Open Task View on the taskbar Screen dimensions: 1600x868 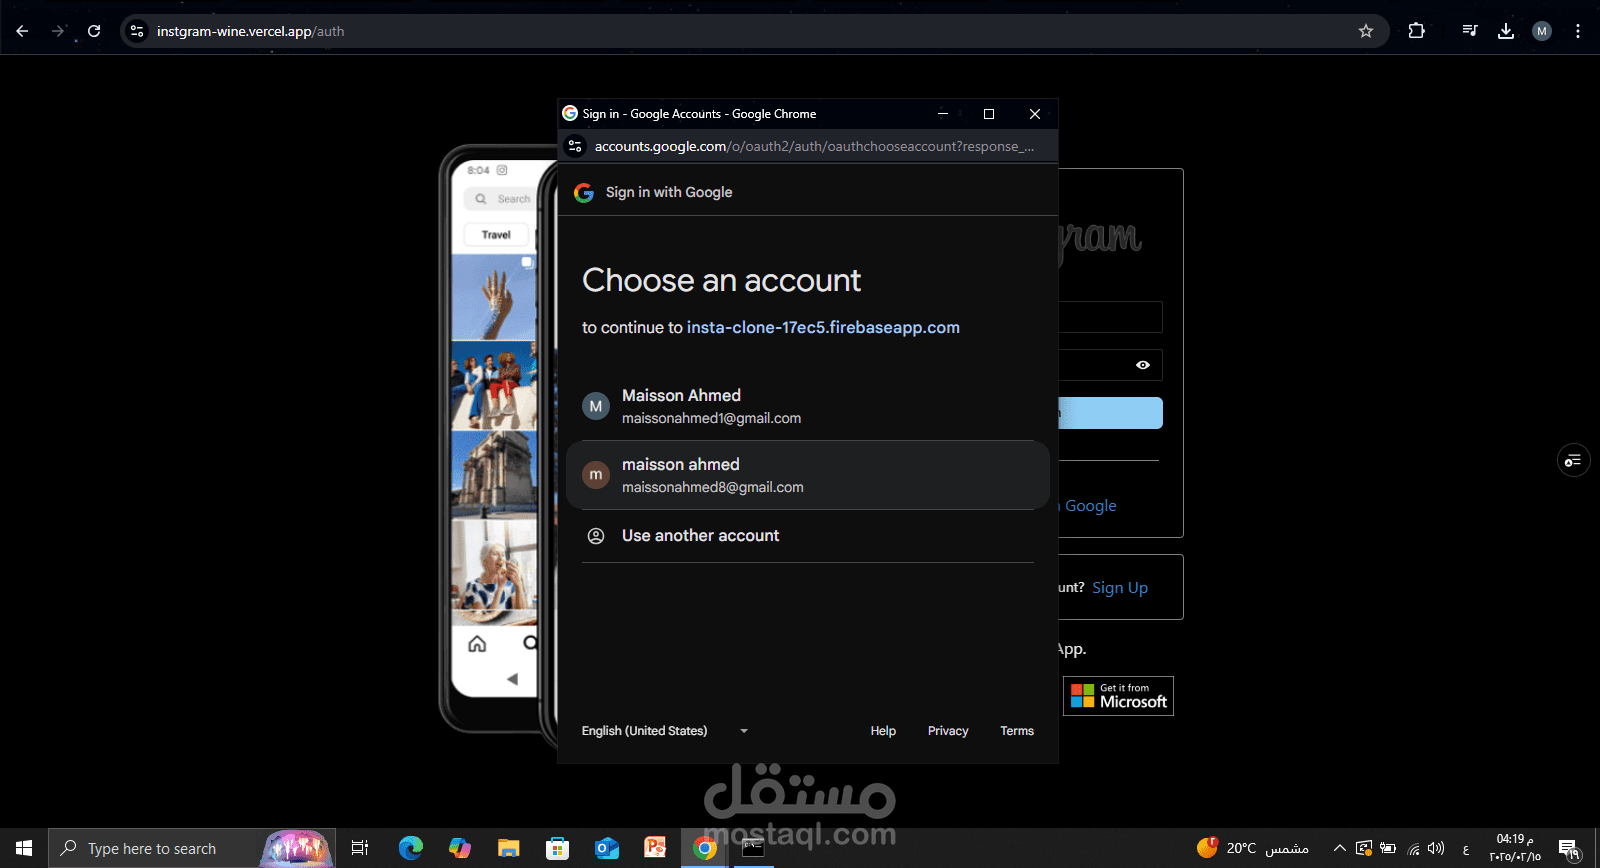coord(360,848)
